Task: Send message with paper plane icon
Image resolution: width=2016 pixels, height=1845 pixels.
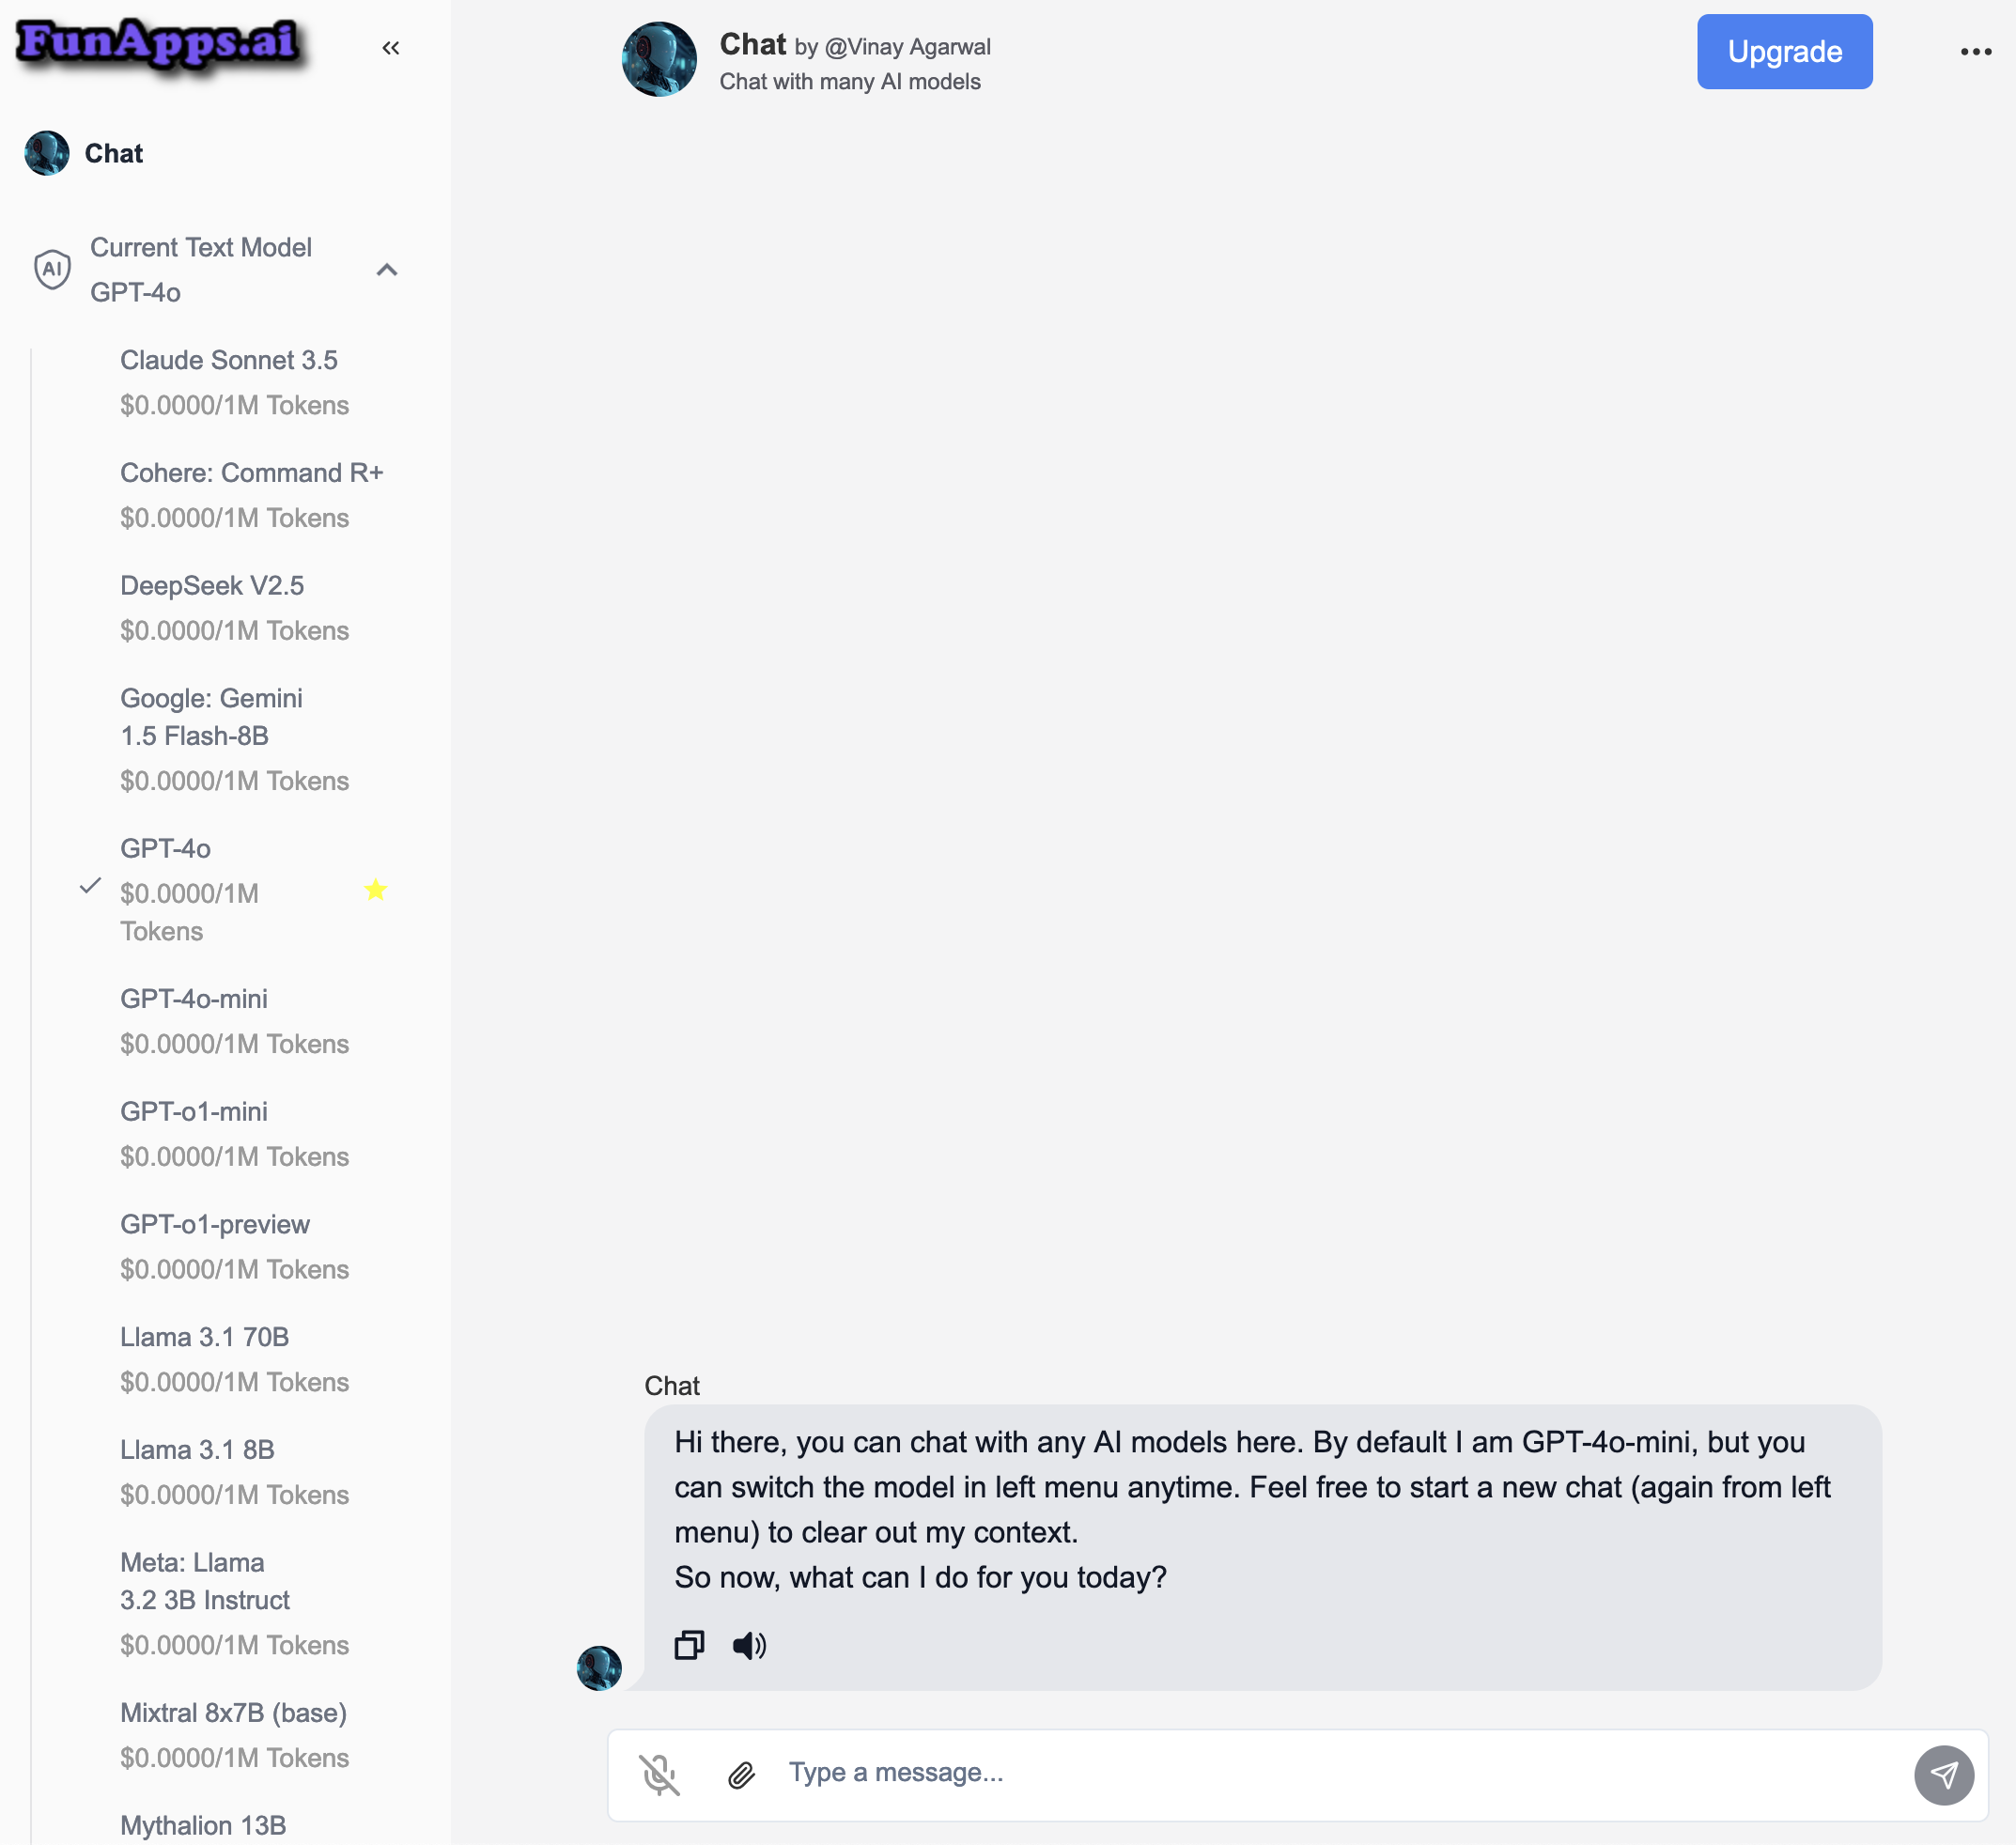Action: 1943,1775
